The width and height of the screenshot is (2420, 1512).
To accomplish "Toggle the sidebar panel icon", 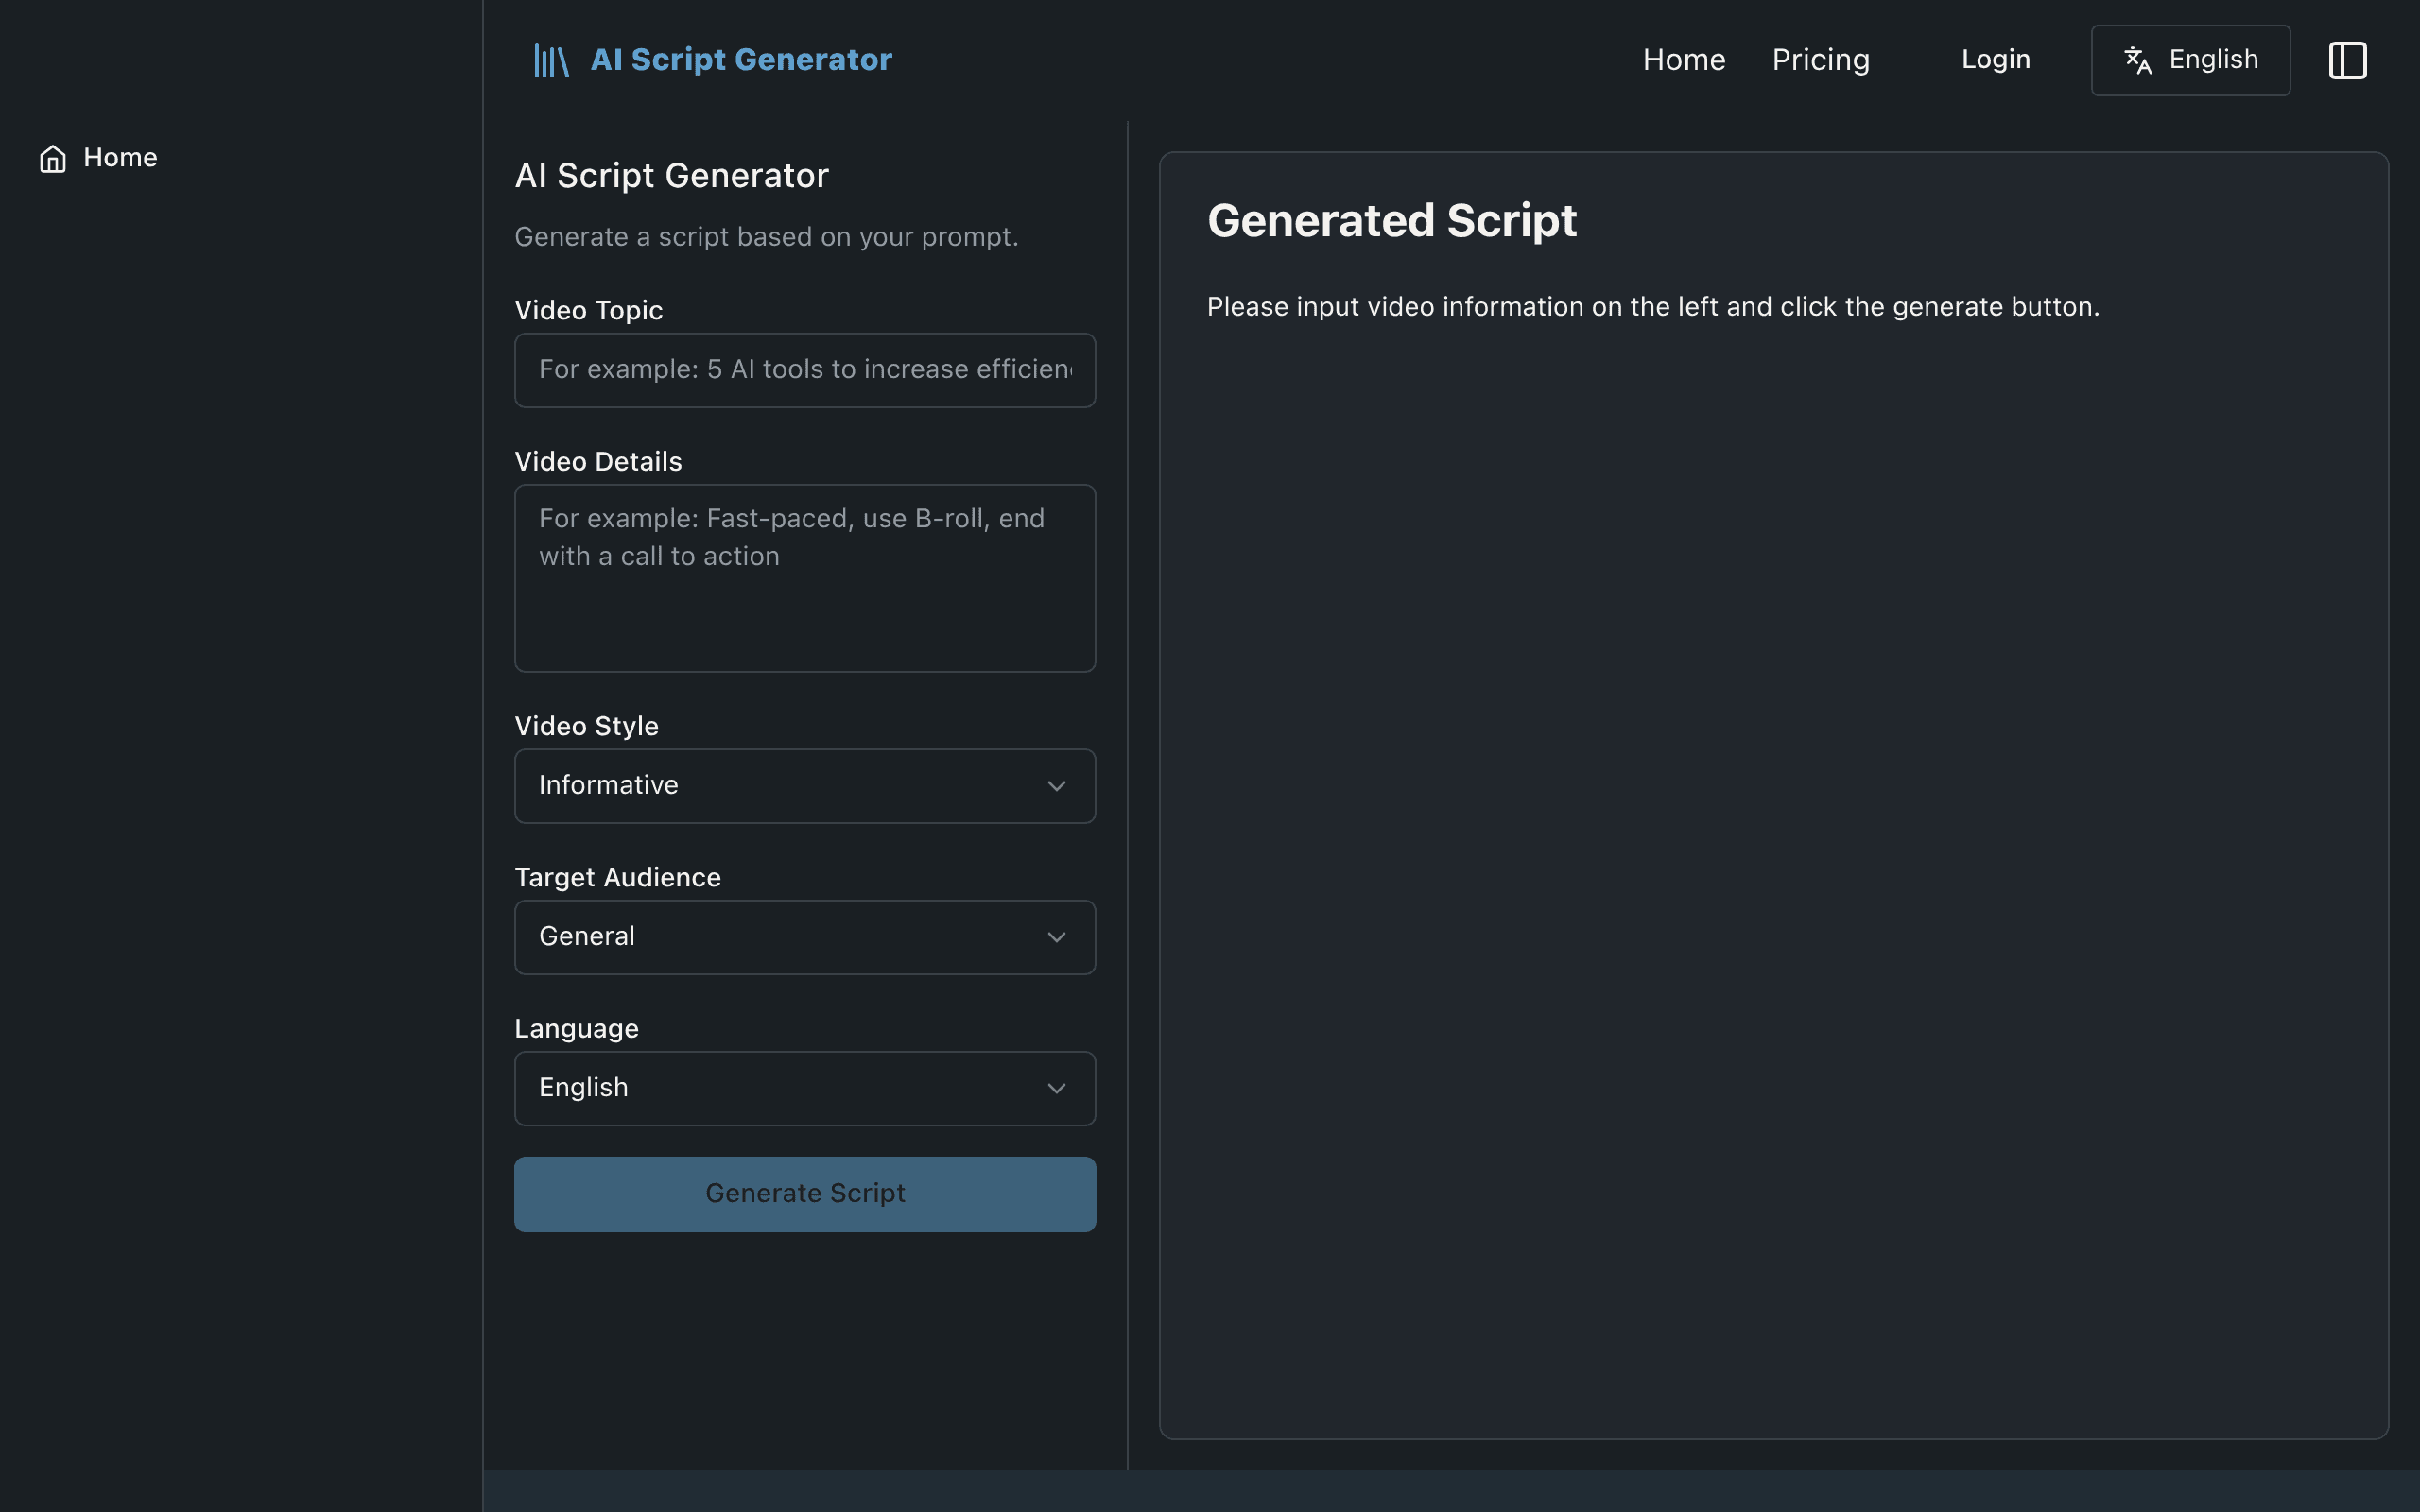I will [x=2347, y=60].
